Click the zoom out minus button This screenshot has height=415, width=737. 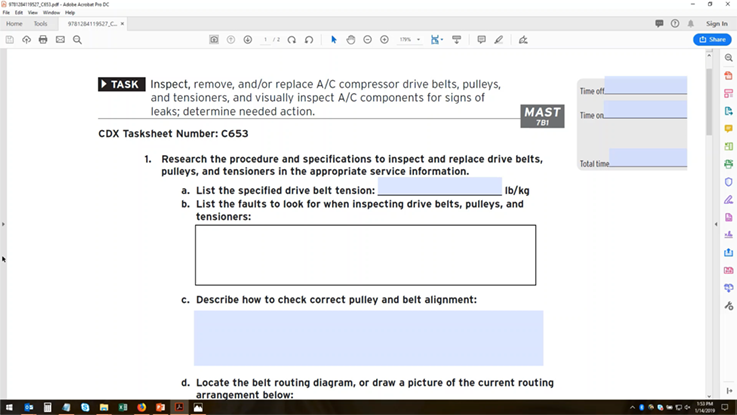(368, 39)
